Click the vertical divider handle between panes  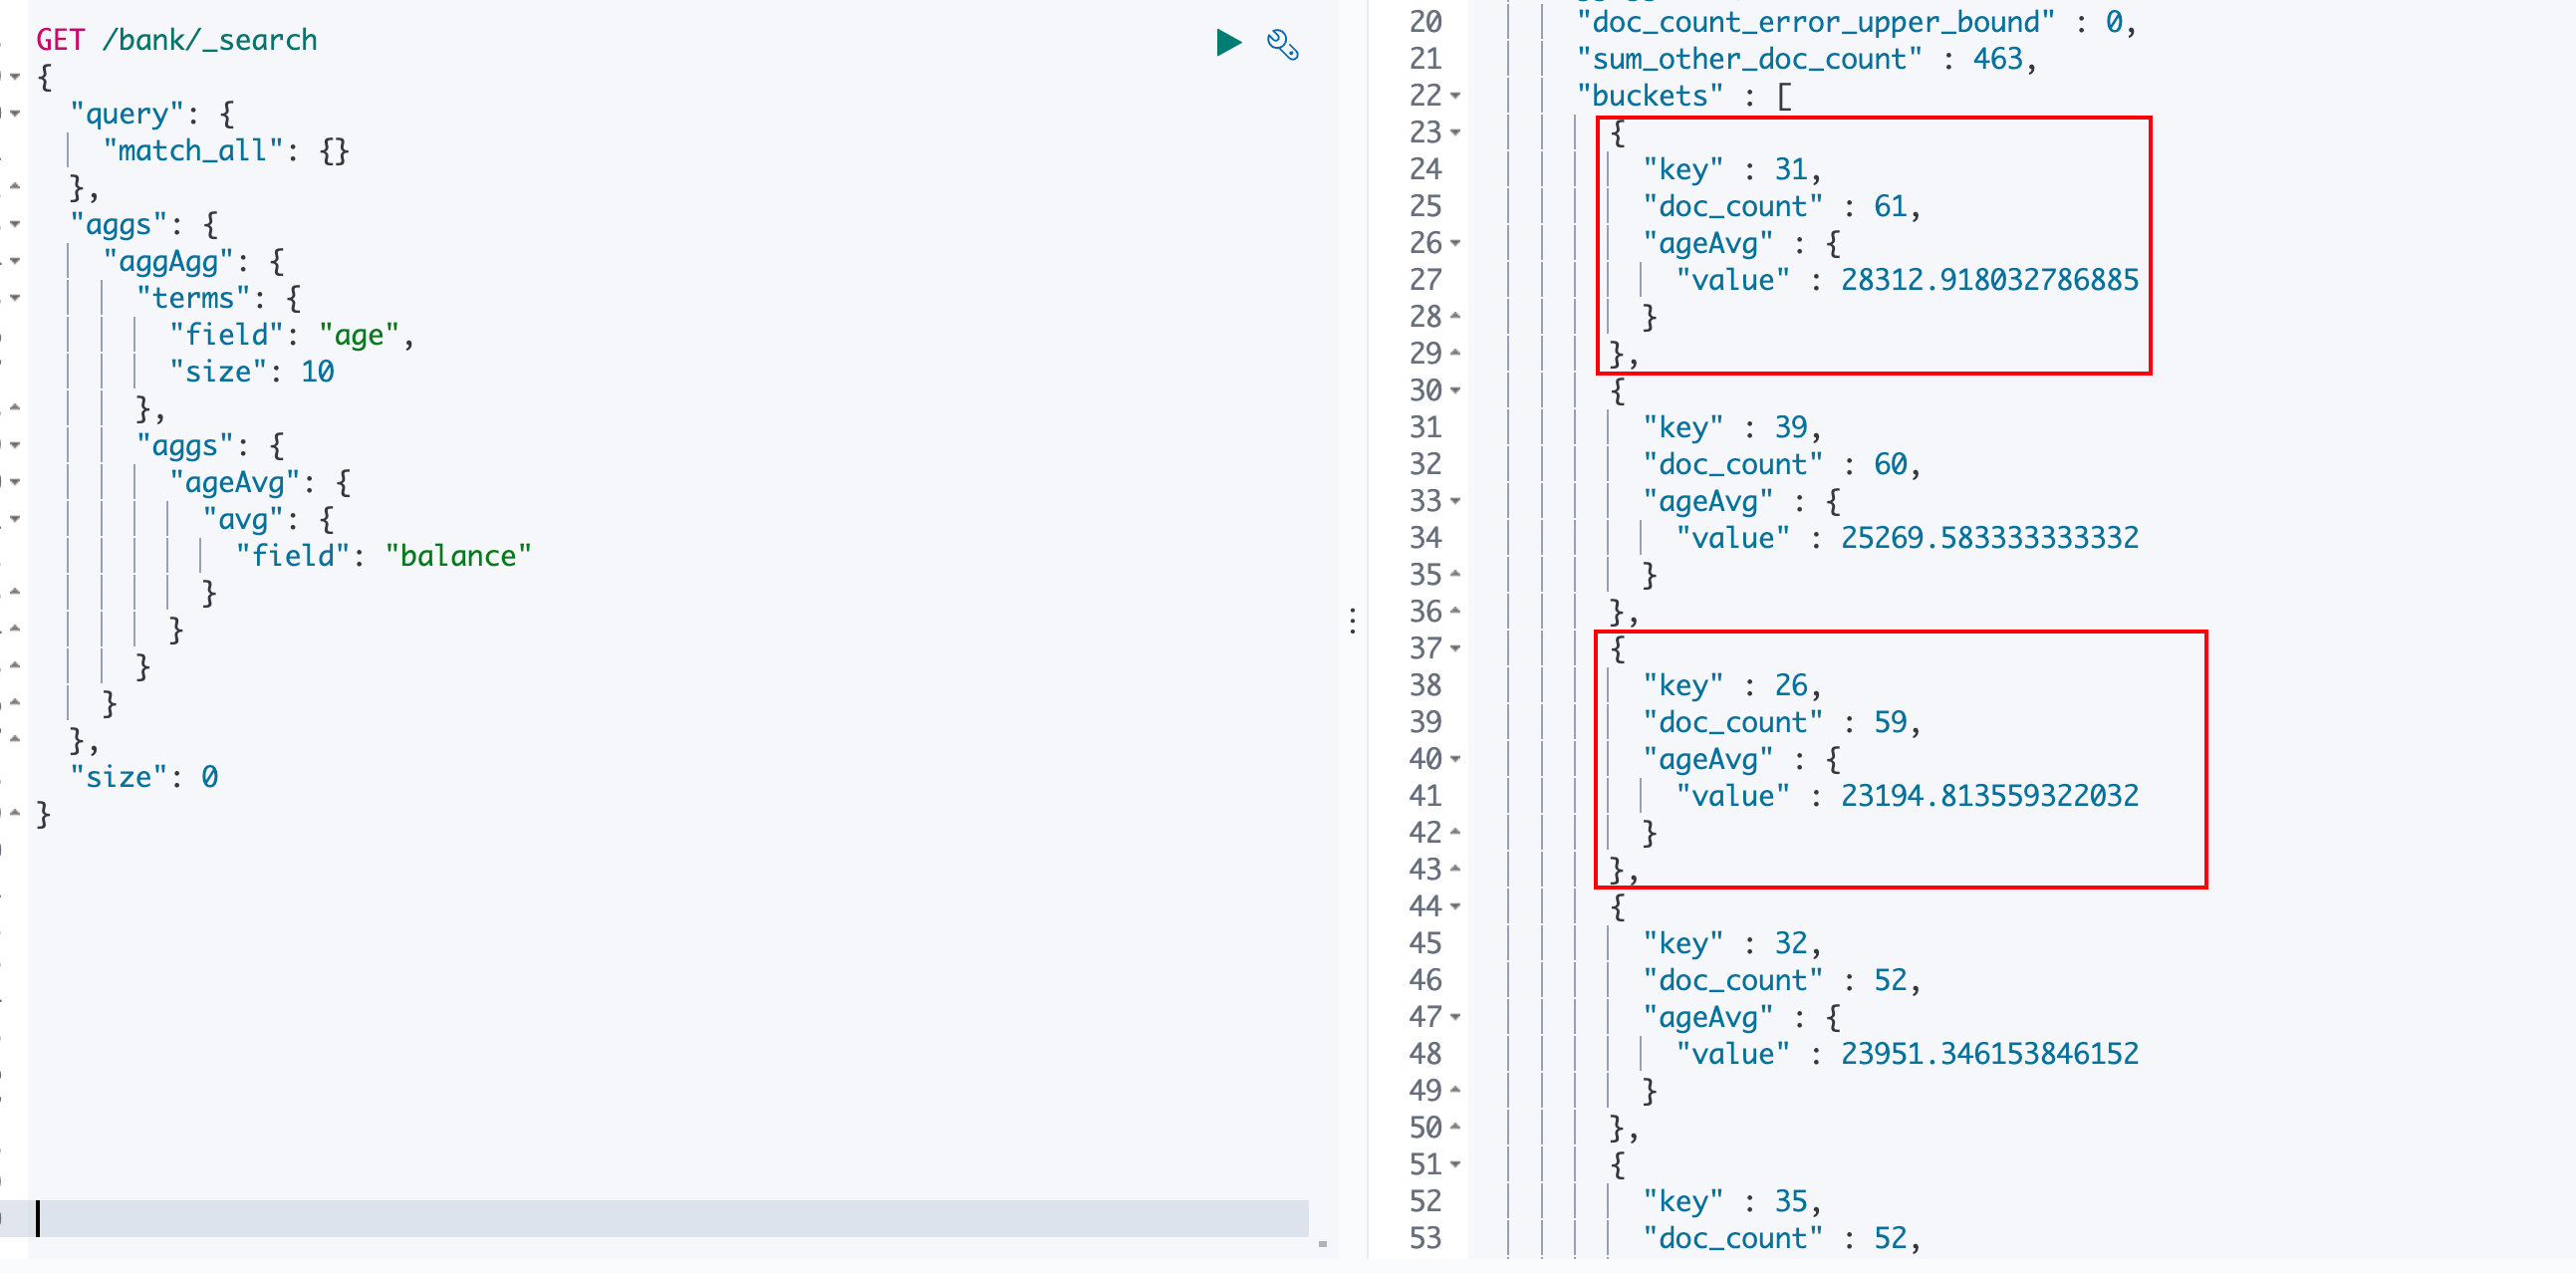[1354, 622]
